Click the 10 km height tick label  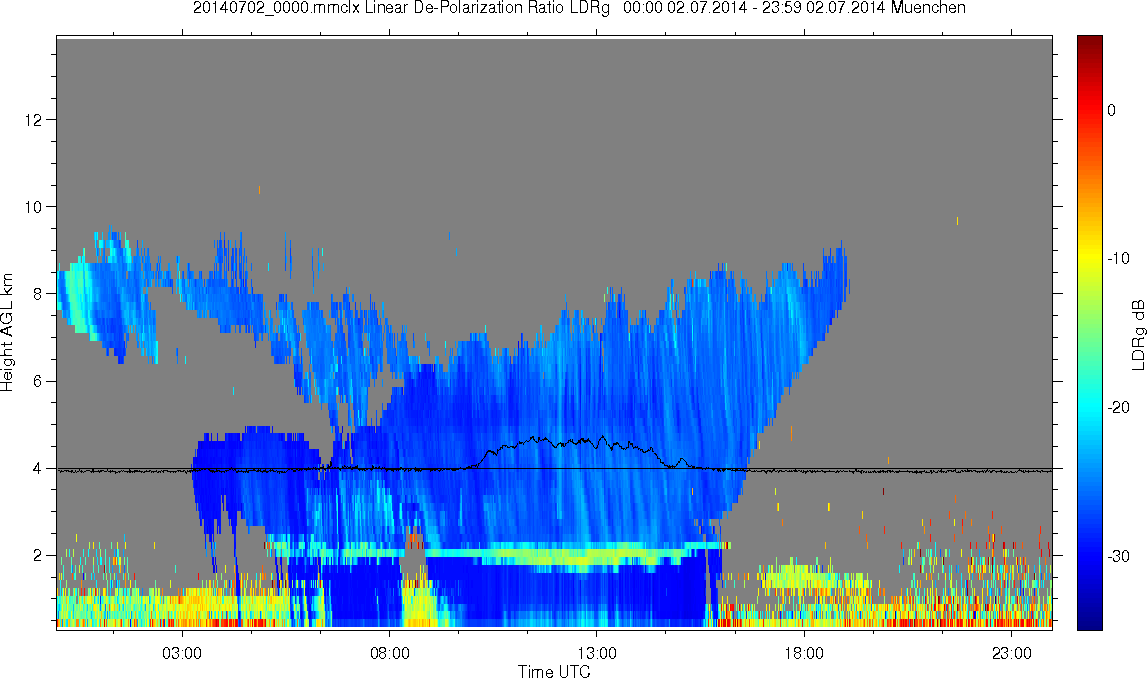coord(33,207)
